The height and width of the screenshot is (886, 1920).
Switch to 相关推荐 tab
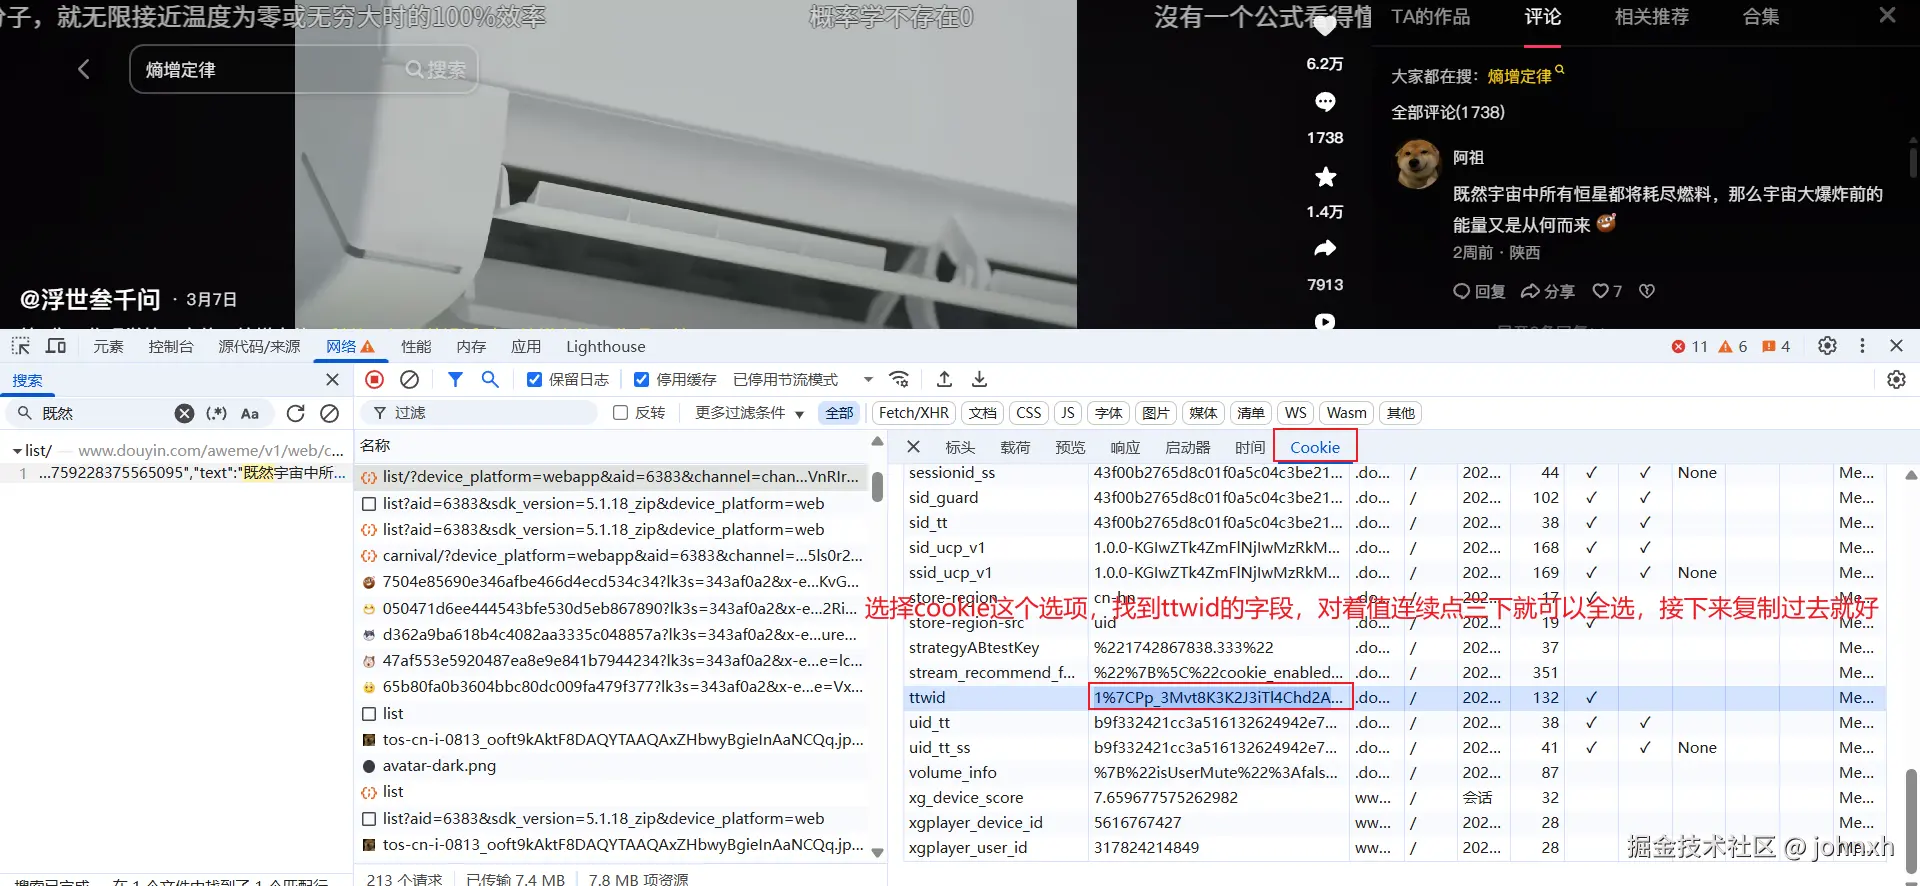click(x=1651, y=17)
